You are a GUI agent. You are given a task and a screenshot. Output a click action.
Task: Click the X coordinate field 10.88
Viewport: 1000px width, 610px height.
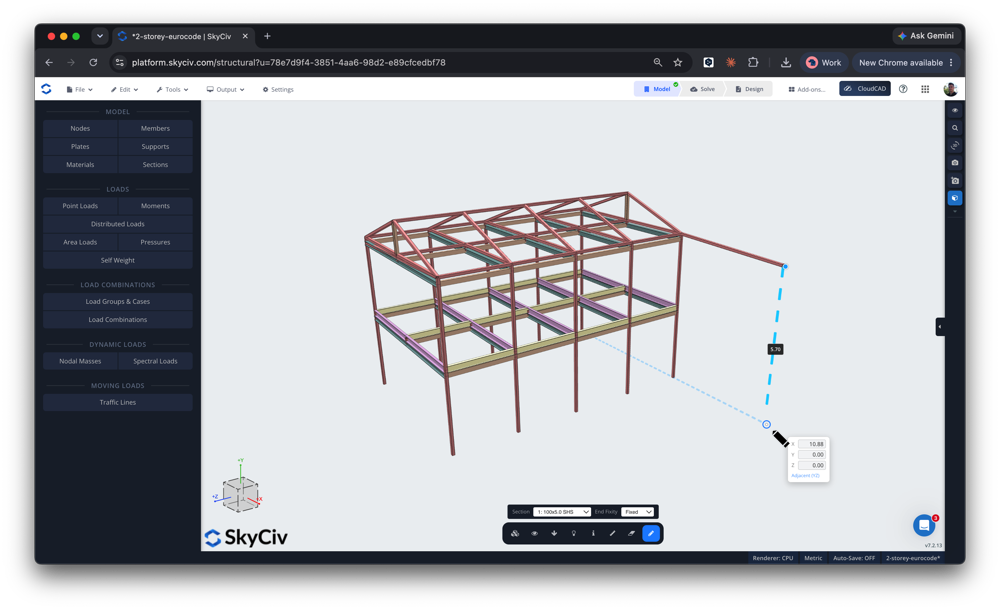(x=812, y=444)
